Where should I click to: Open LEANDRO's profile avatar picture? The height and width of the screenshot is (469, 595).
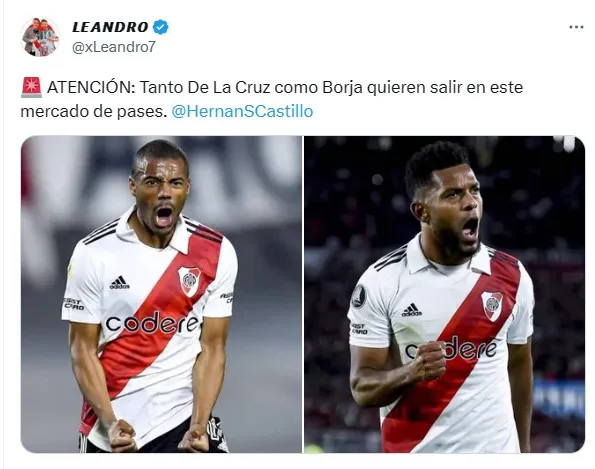pyautogui.click(x=40, y=37)
